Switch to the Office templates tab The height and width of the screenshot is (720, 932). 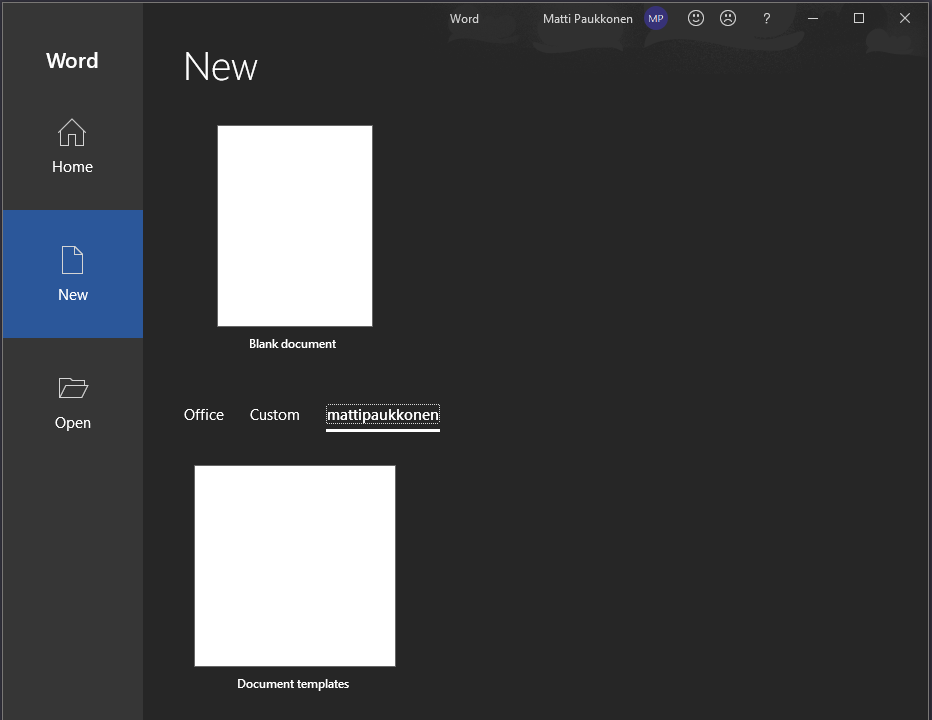click(x=204, y=415)
